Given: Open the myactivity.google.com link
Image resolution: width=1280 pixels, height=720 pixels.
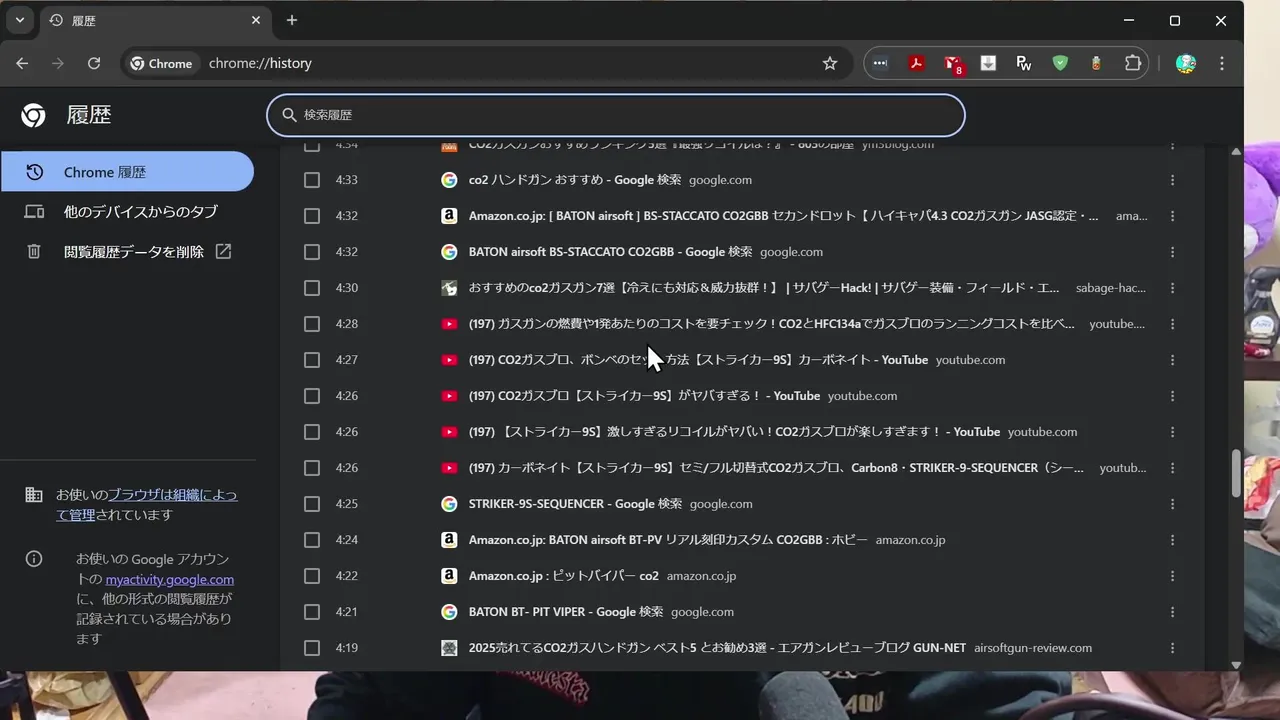Looking at the screenshot, I should pyautogui.click(x=170, y=579).
